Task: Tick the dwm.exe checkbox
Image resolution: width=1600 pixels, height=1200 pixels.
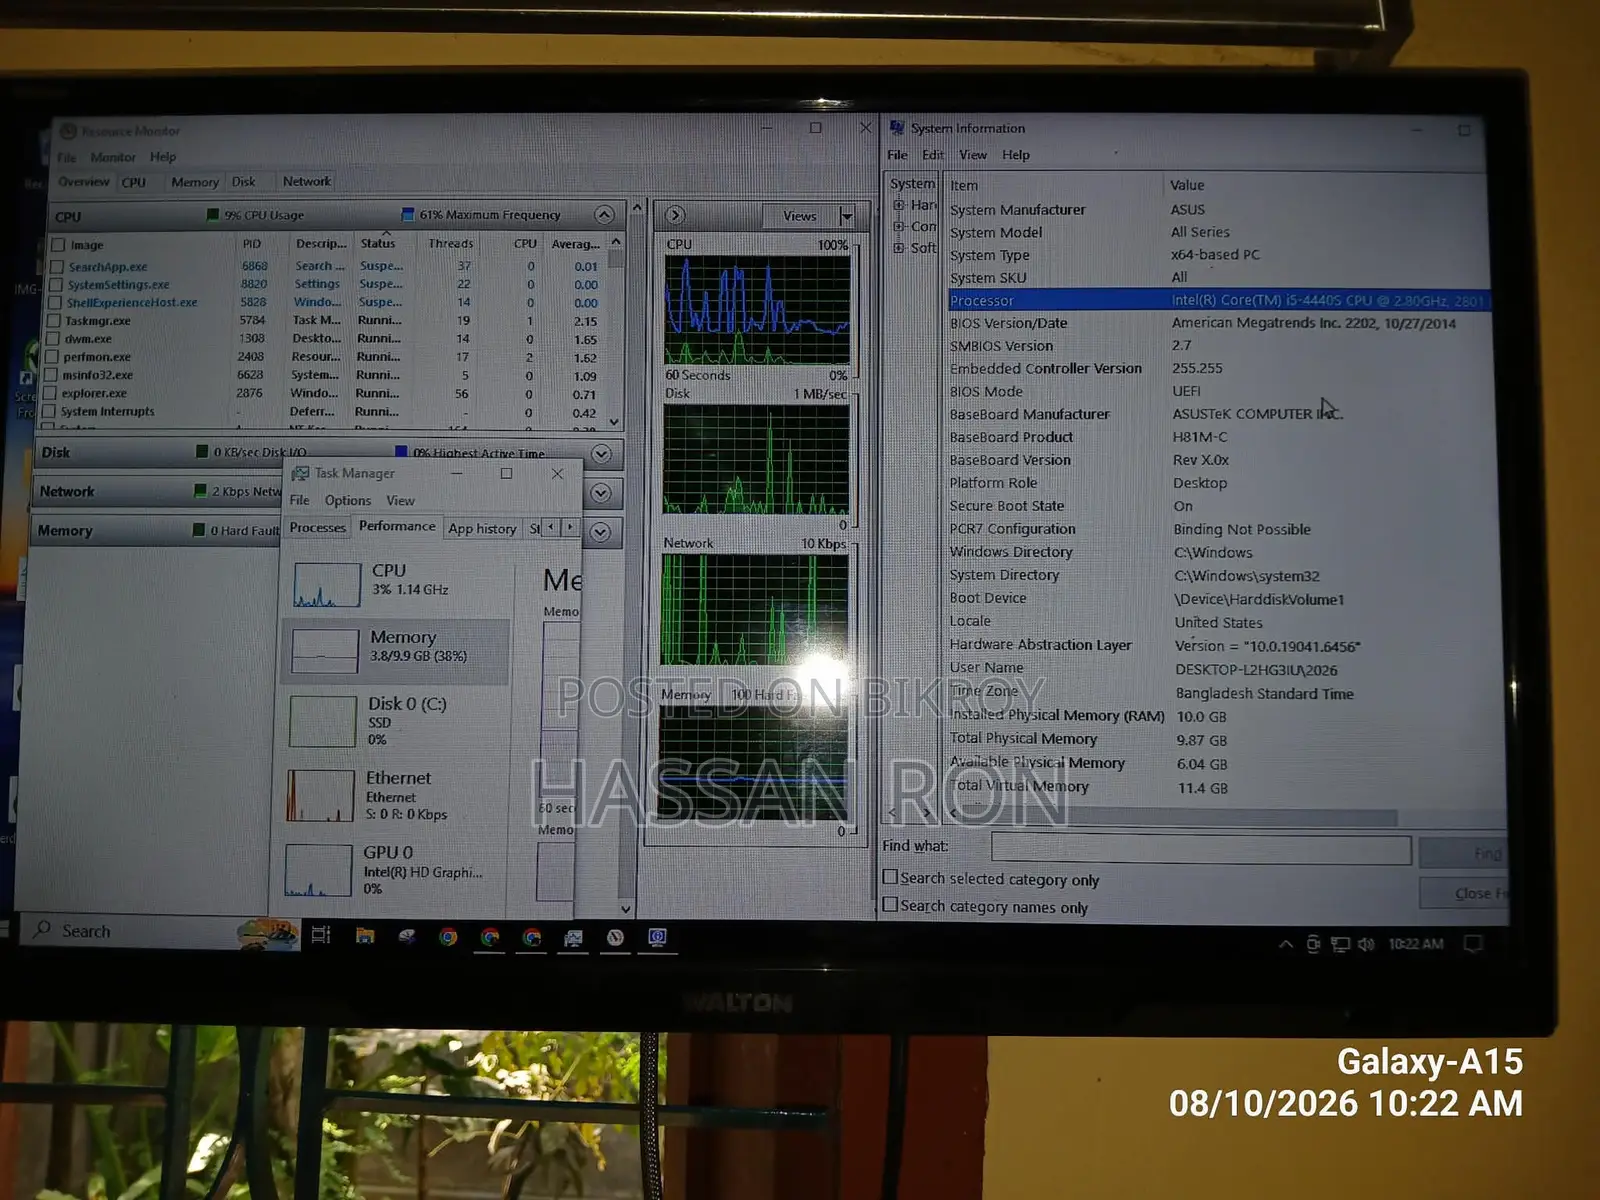Action: tap(54, 339)
